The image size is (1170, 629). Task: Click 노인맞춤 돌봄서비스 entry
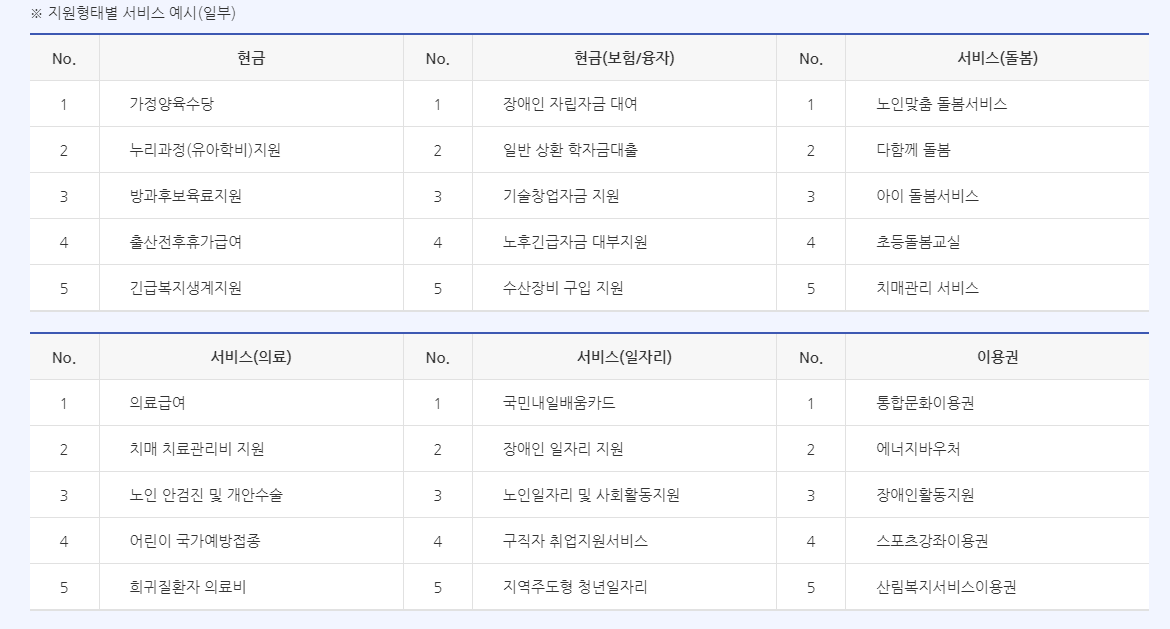[942, 104]
